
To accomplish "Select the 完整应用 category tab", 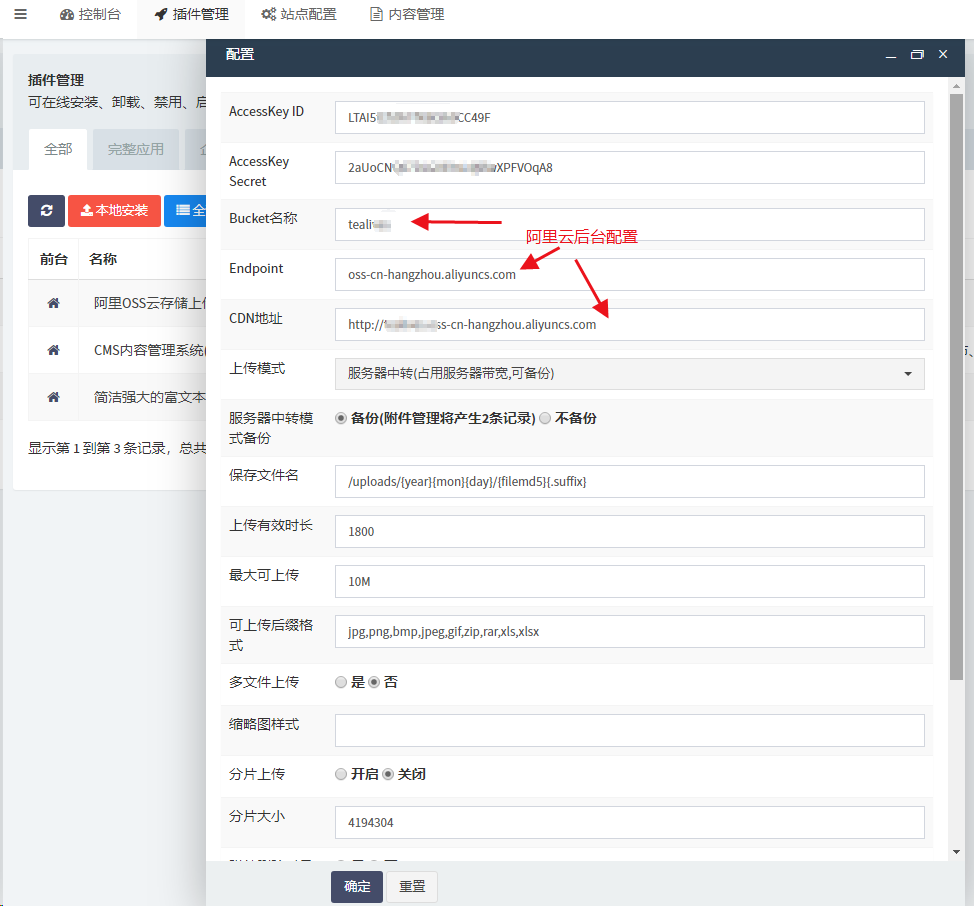I will pyautogui.click(x=135, y=149).
